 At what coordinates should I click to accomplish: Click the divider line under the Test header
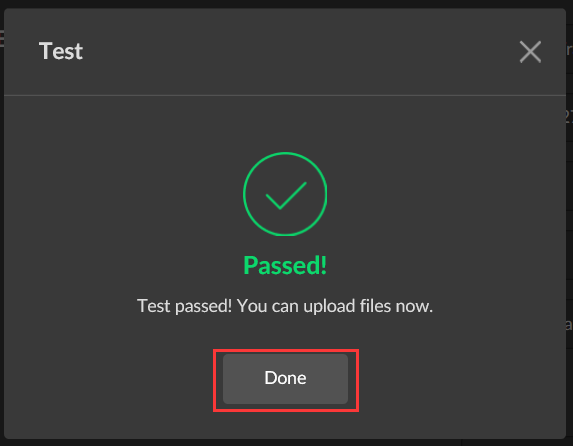tap(285, 95)
